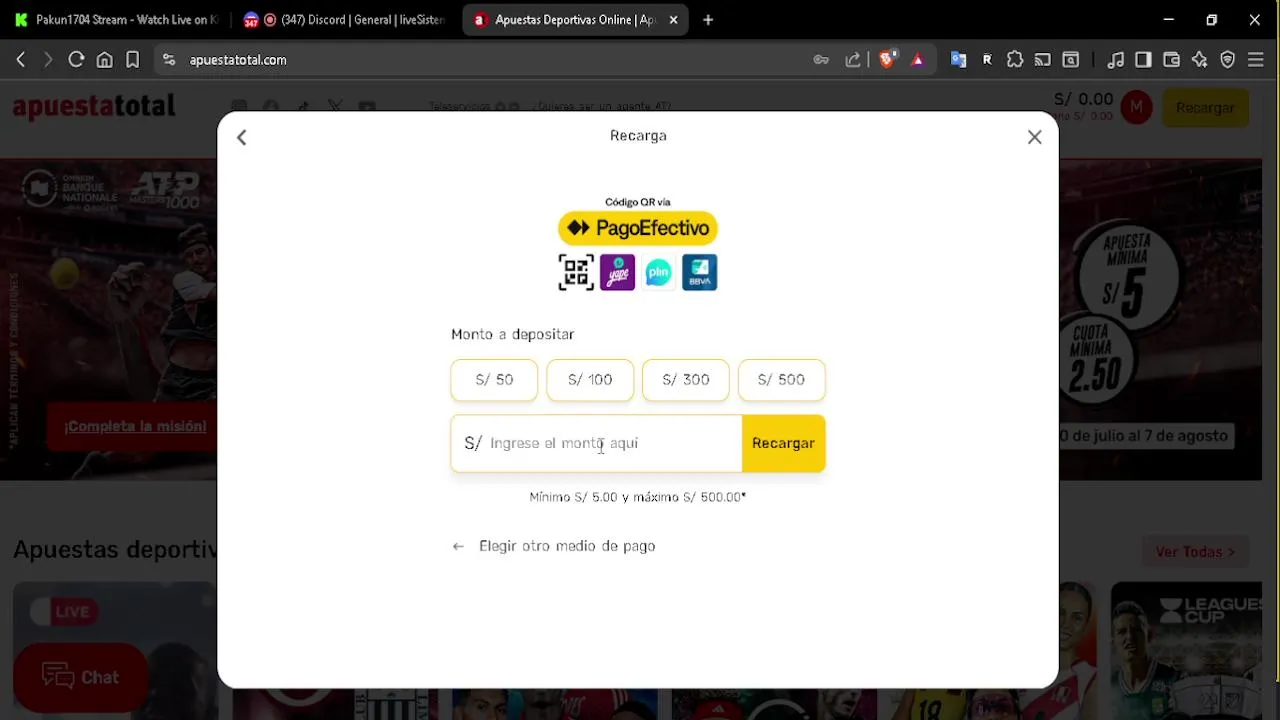Open the R extension icon

click(x=987, y=60)
